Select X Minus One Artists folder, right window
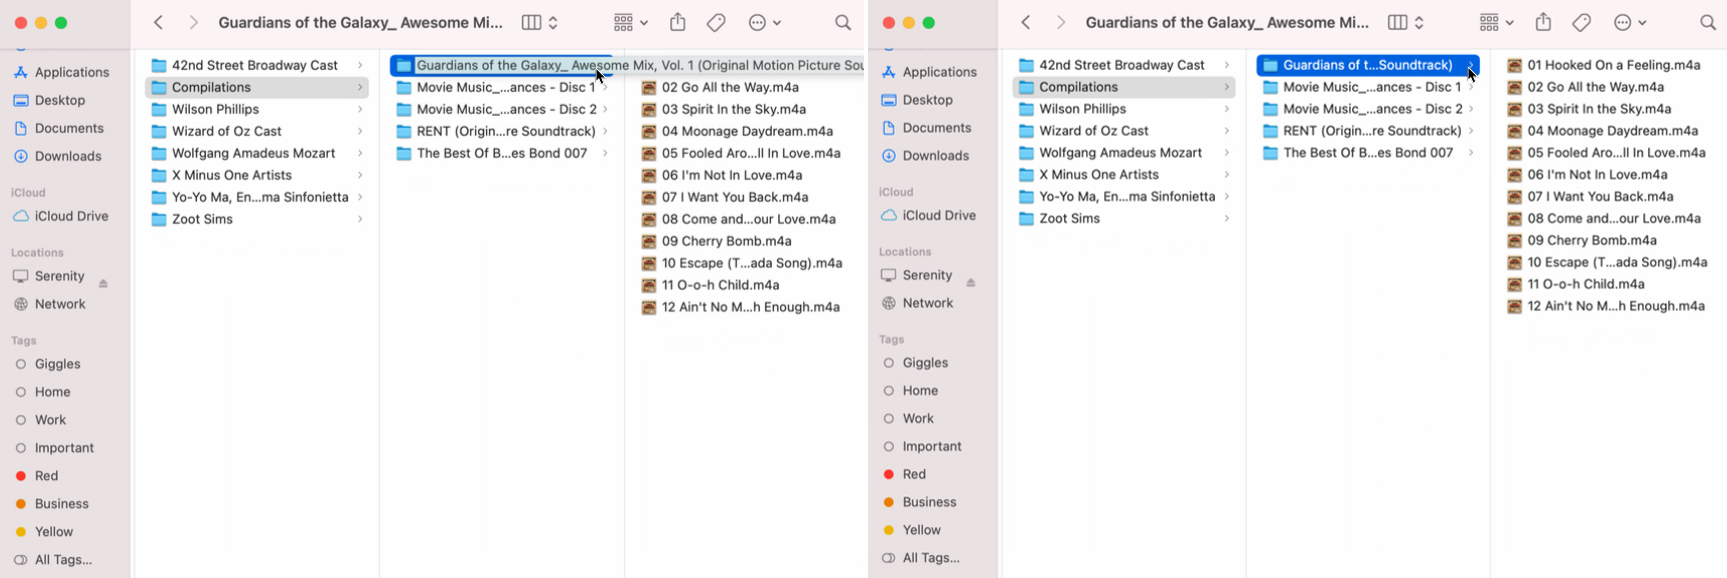1727x578 pixels. click(x=1124, y=174)
